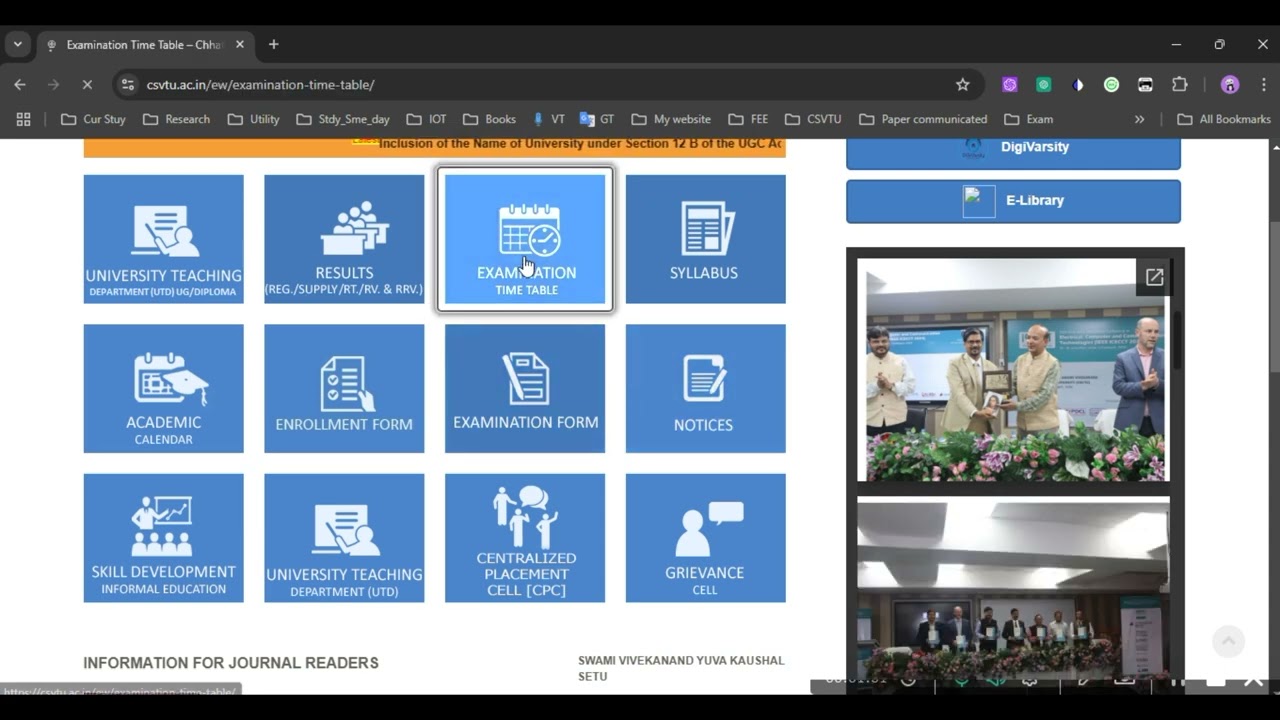Open the Examination Time Table tile
This screenshot has width=1280, height=720.
click(x=525, y=239)
